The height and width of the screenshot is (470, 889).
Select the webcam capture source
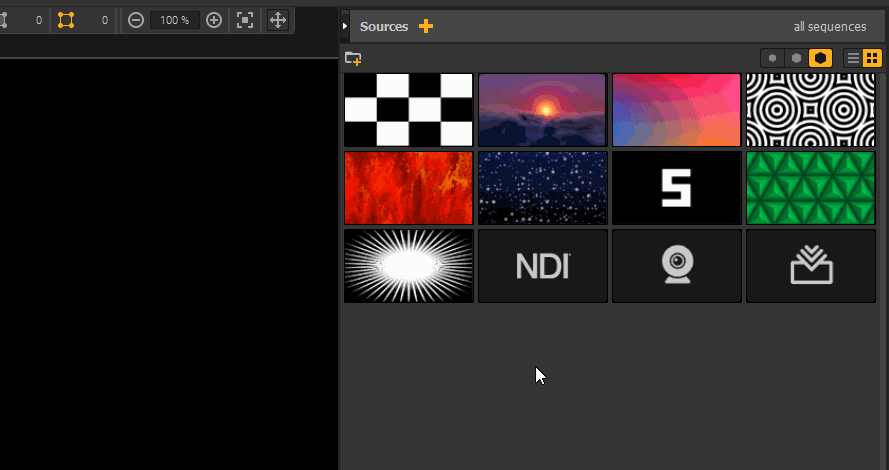(x=677, y=266)
